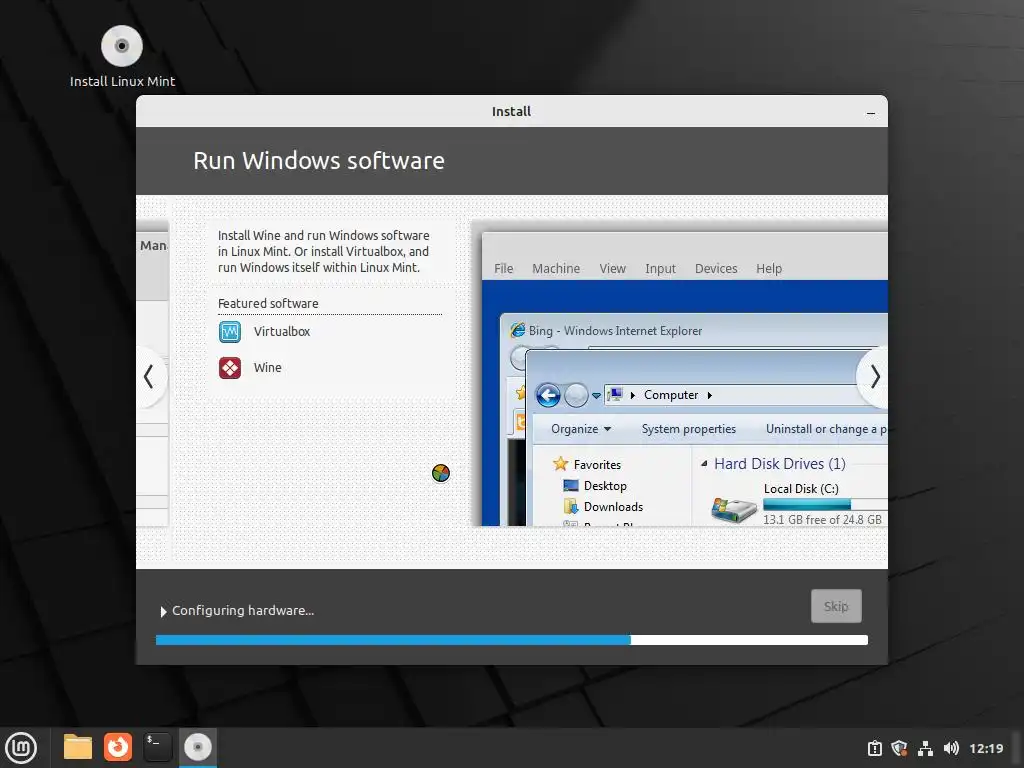
Task: Go to the previous slide with left chevron
Action: [x=149, y=377]
